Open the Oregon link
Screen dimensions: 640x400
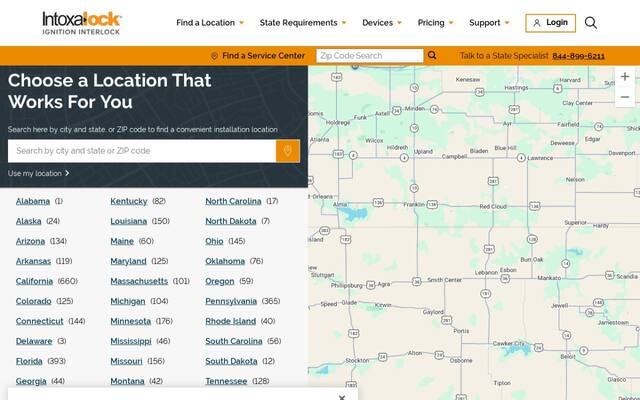[x=220, y=281]
